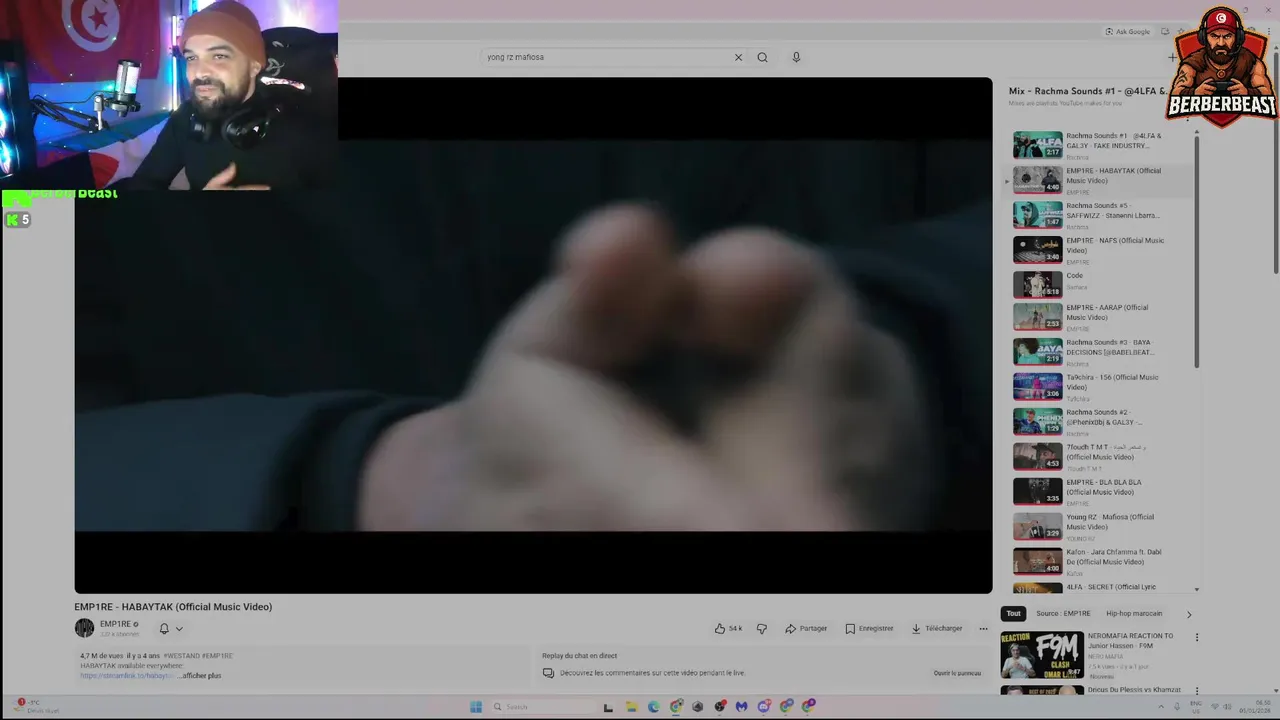Screen dimensions: 1280x720
Task: Save video with Enregistrer button
Action: coord(869,629)
